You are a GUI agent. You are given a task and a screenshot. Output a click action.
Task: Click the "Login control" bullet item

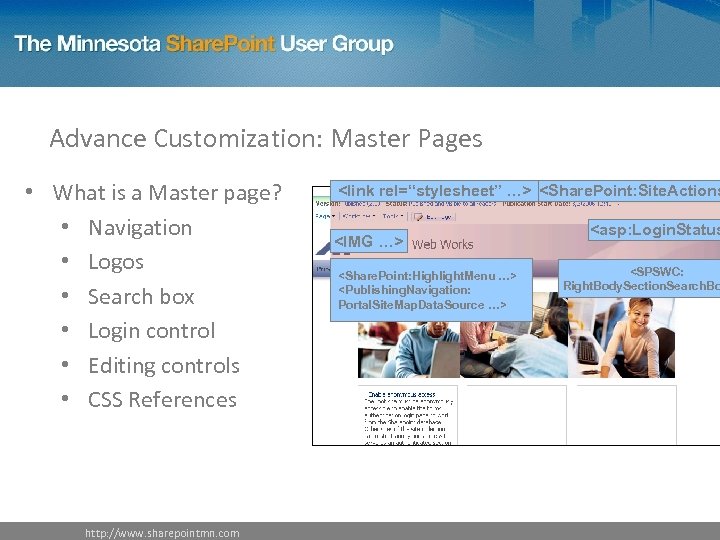[152, 331]
